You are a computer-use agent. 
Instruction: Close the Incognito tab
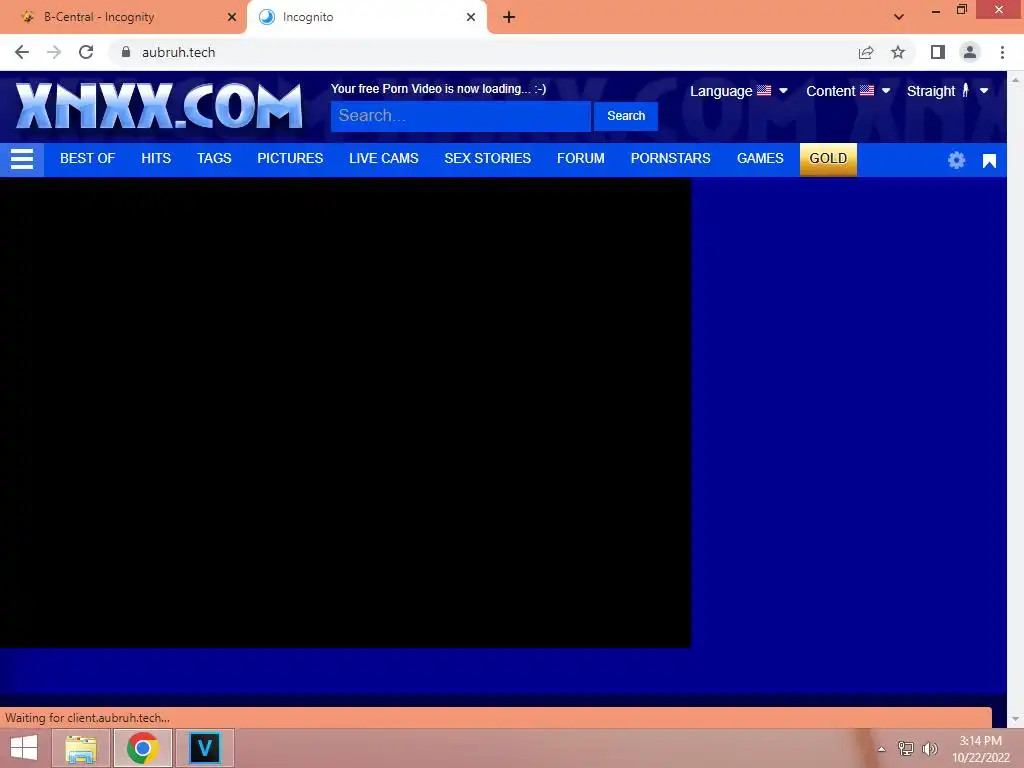(471, 17)
